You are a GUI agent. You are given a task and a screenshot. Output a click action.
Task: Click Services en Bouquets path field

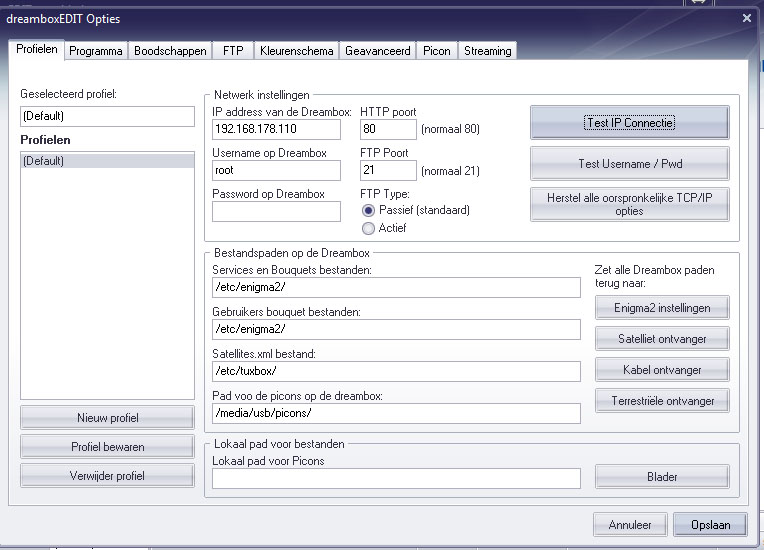[396, 287]
